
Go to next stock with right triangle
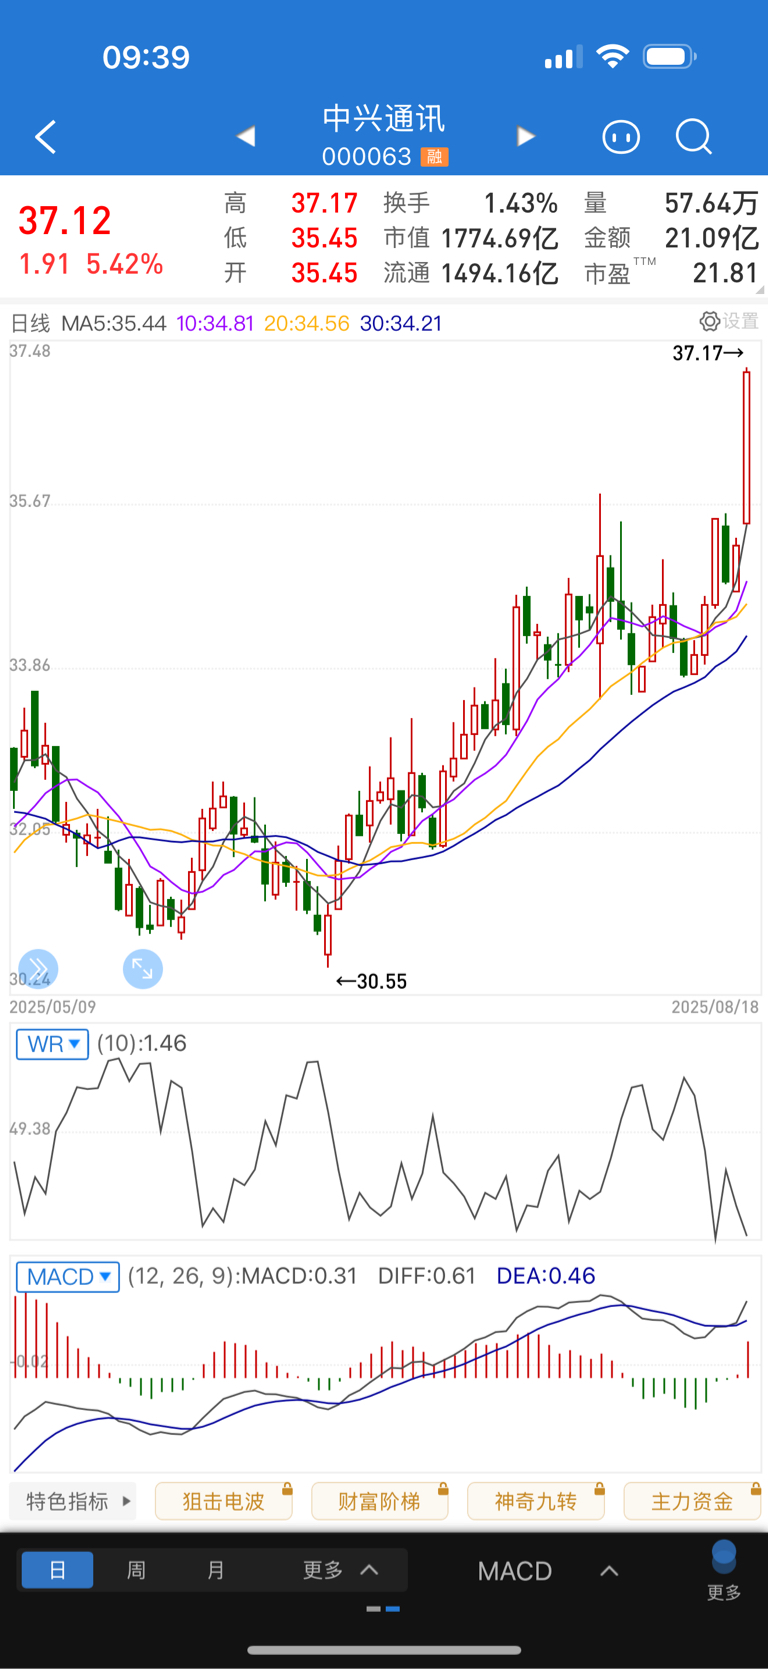pyautogui.click(x=526, y=136)
